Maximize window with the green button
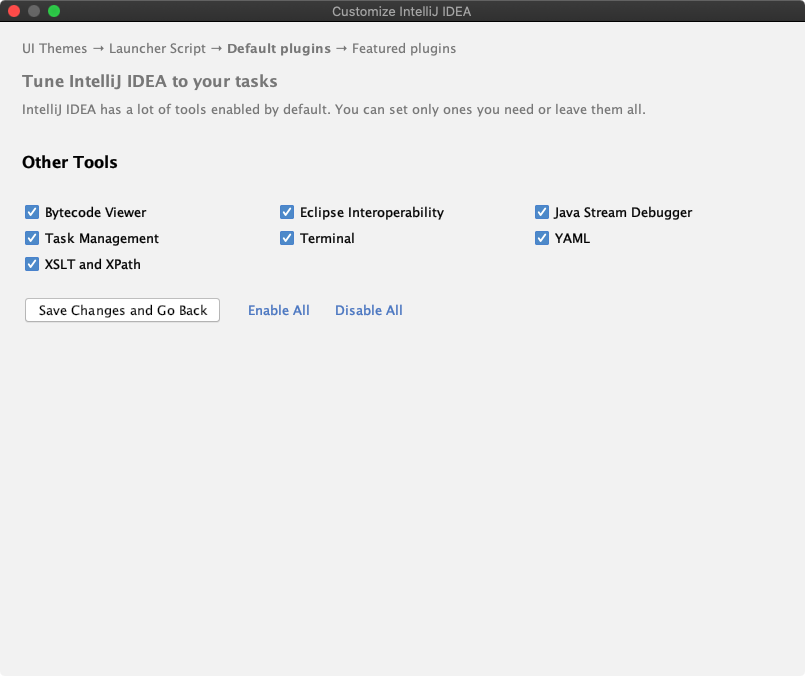Image resolution: width=805 pixels, height=676 pixels. coord(54,11)
